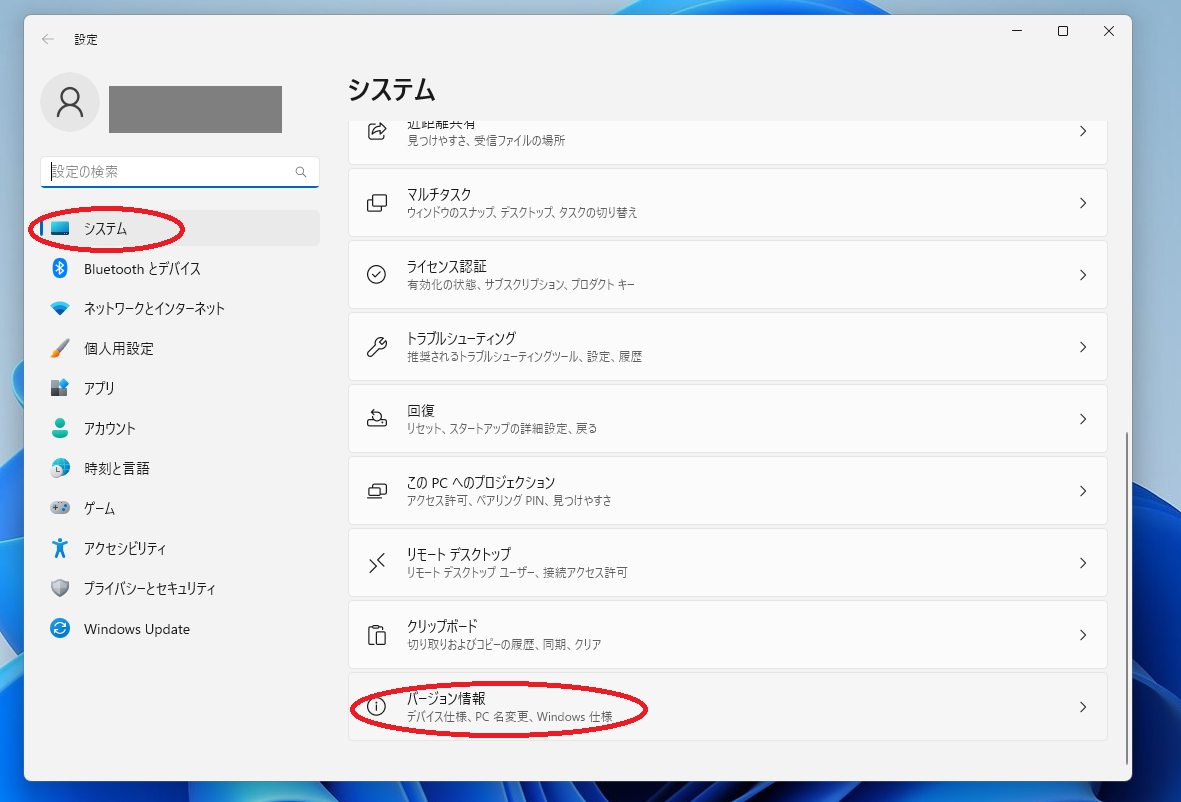This screenshot has height=802, width=1181.
Task: Click the 個人用設定 brush icon
Action: [63, 348]
